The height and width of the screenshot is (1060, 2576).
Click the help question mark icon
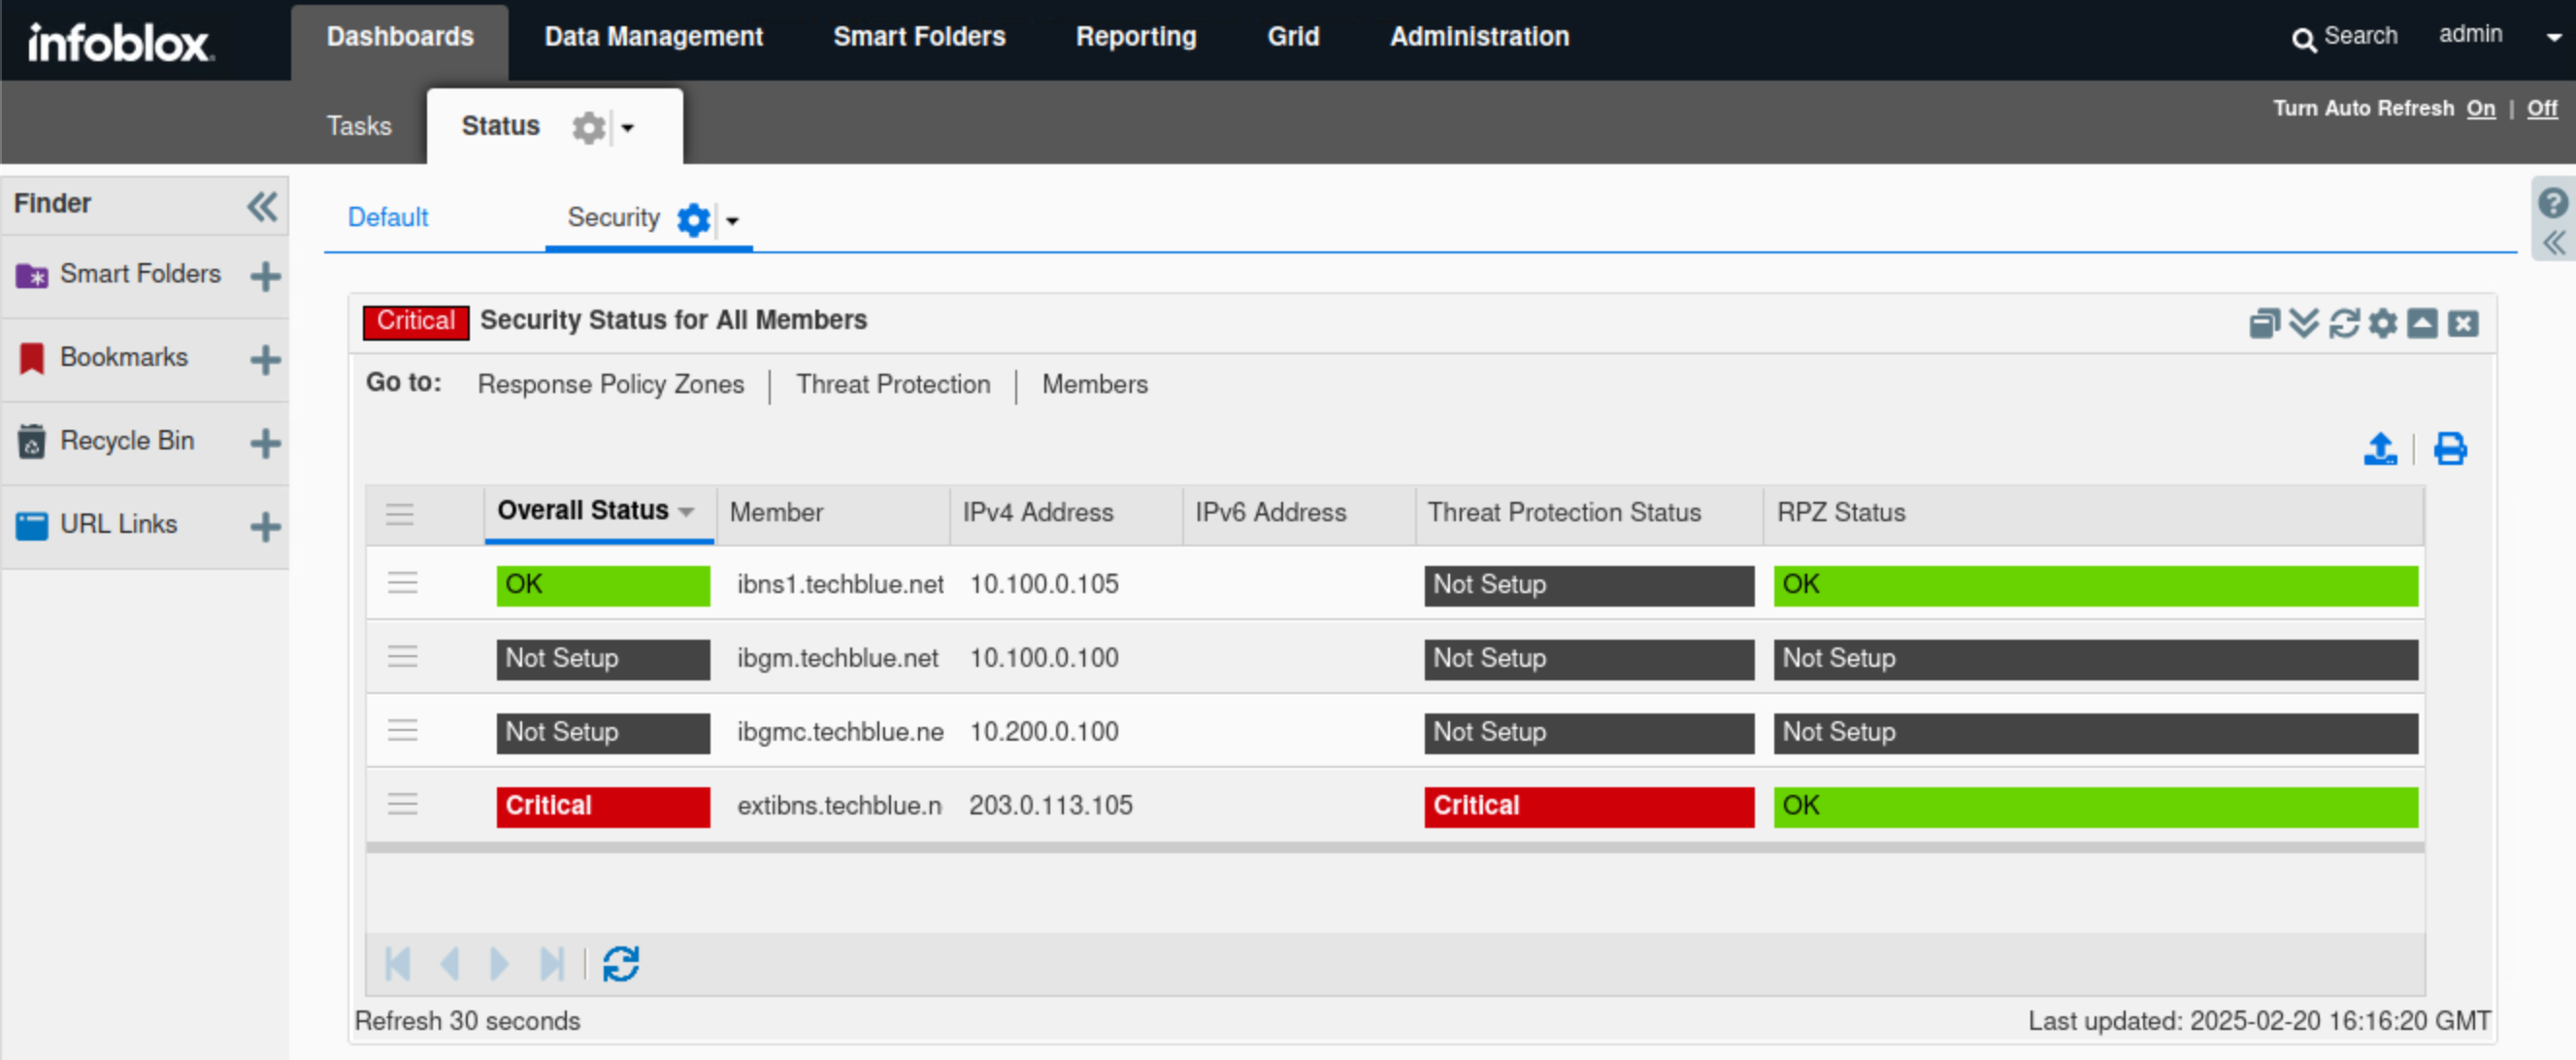(2552, 203)
